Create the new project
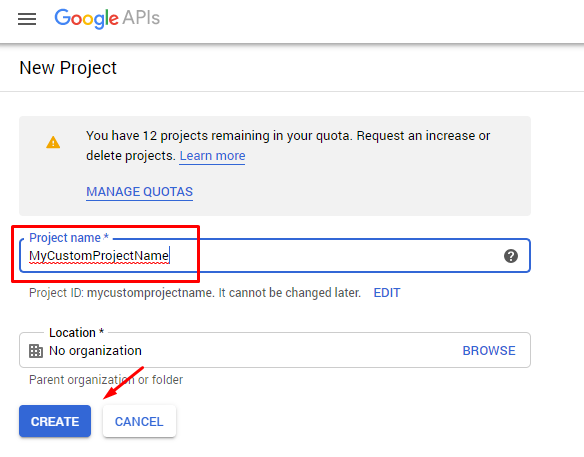 click(55, 421)
